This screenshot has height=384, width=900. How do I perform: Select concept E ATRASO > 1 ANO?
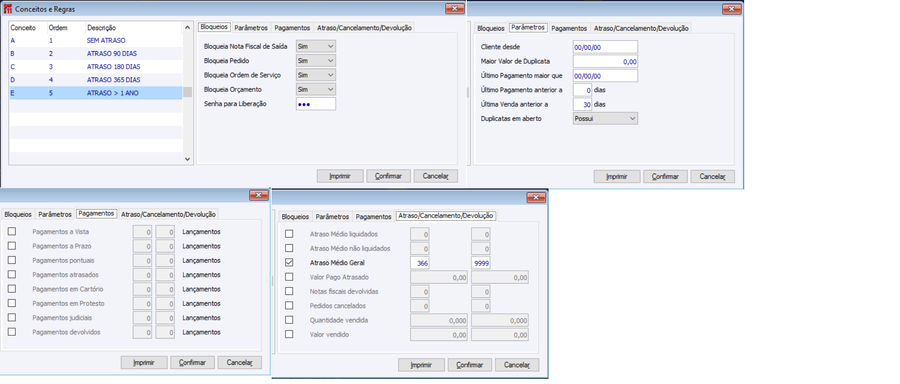(x=96, y=92)
